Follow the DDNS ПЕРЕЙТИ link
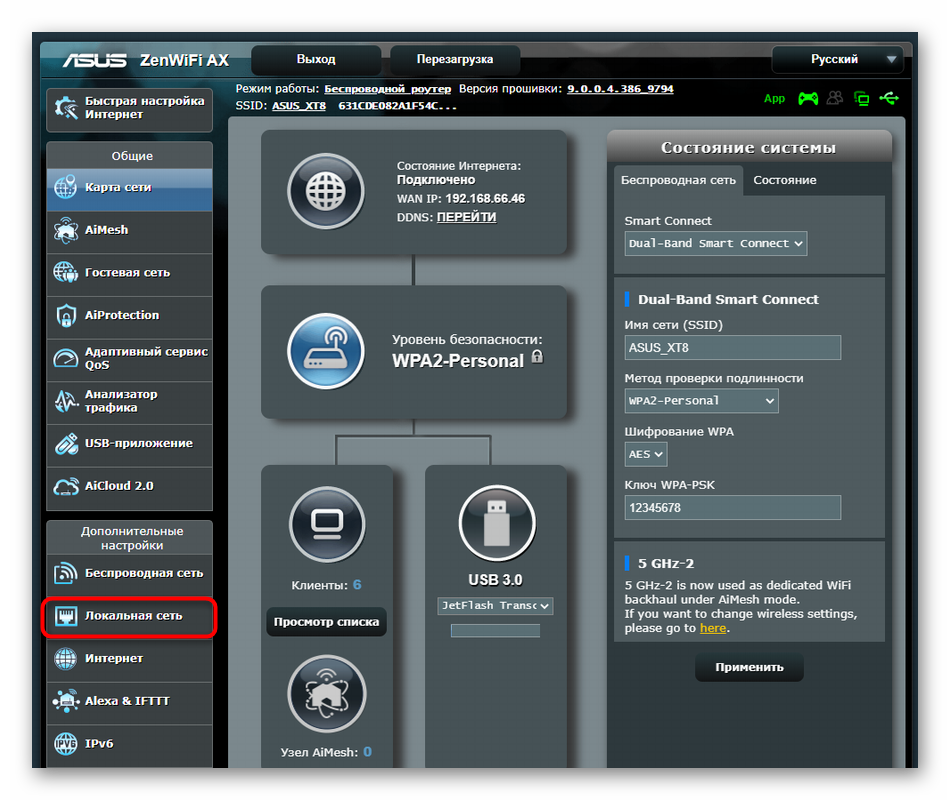This screenshot has height=800, width=950. point(466,217)
